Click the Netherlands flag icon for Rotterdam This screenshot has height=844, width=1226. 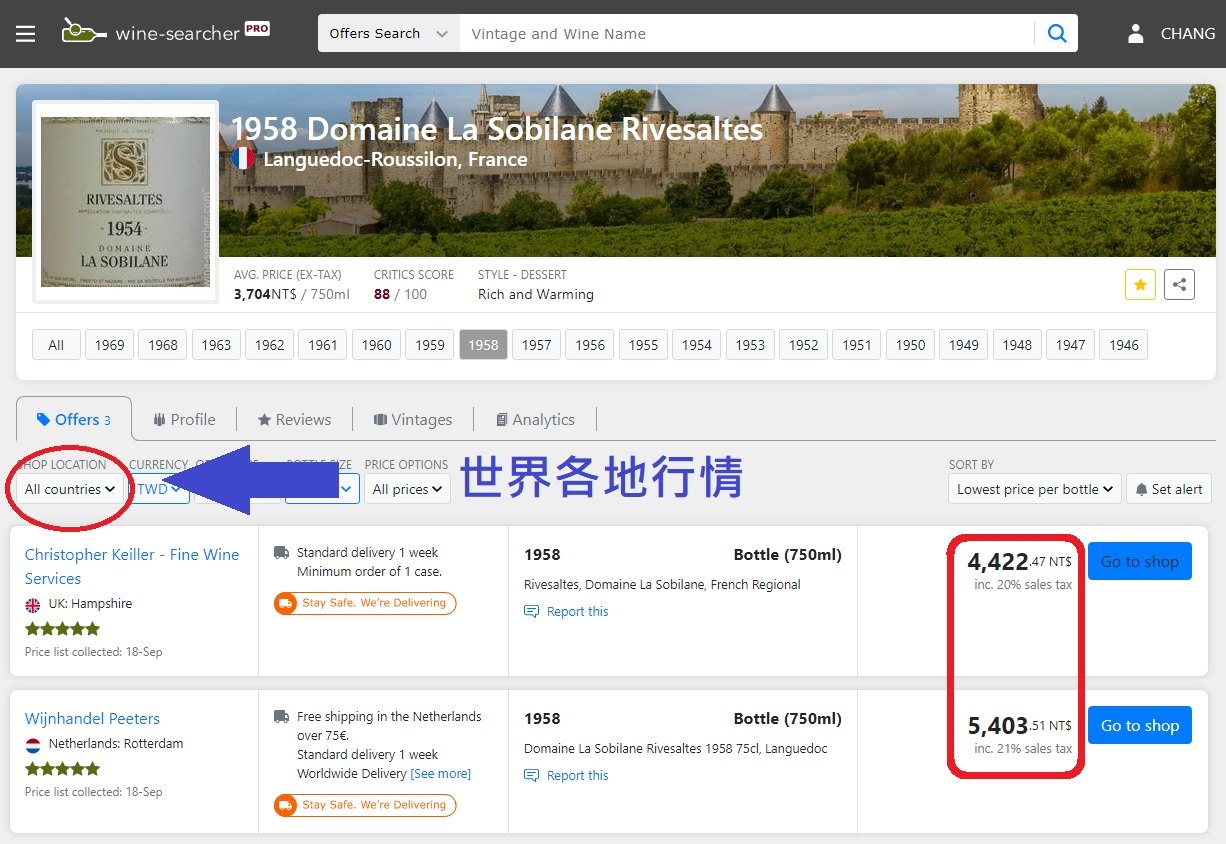pos(33,744)
